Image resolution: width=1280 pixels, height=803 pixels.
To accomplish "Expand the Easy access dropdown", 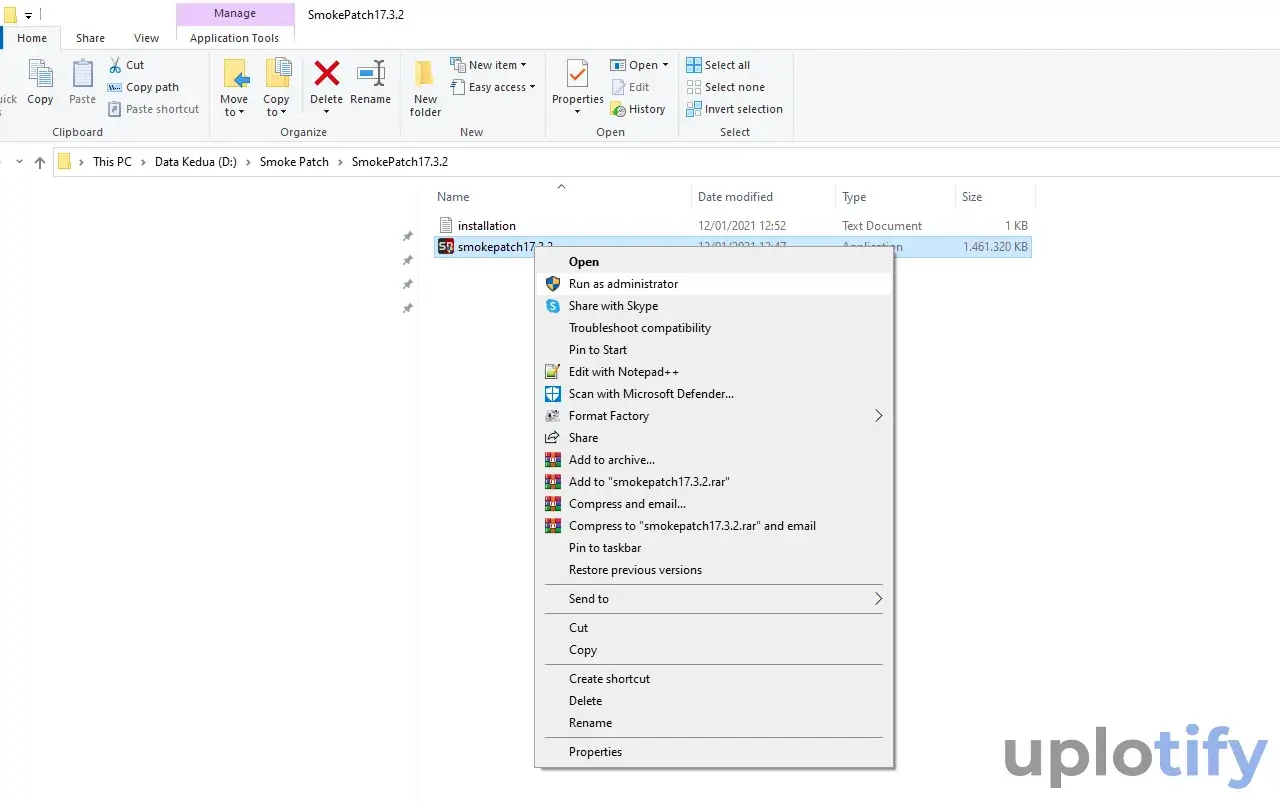I will pos(492,87).
